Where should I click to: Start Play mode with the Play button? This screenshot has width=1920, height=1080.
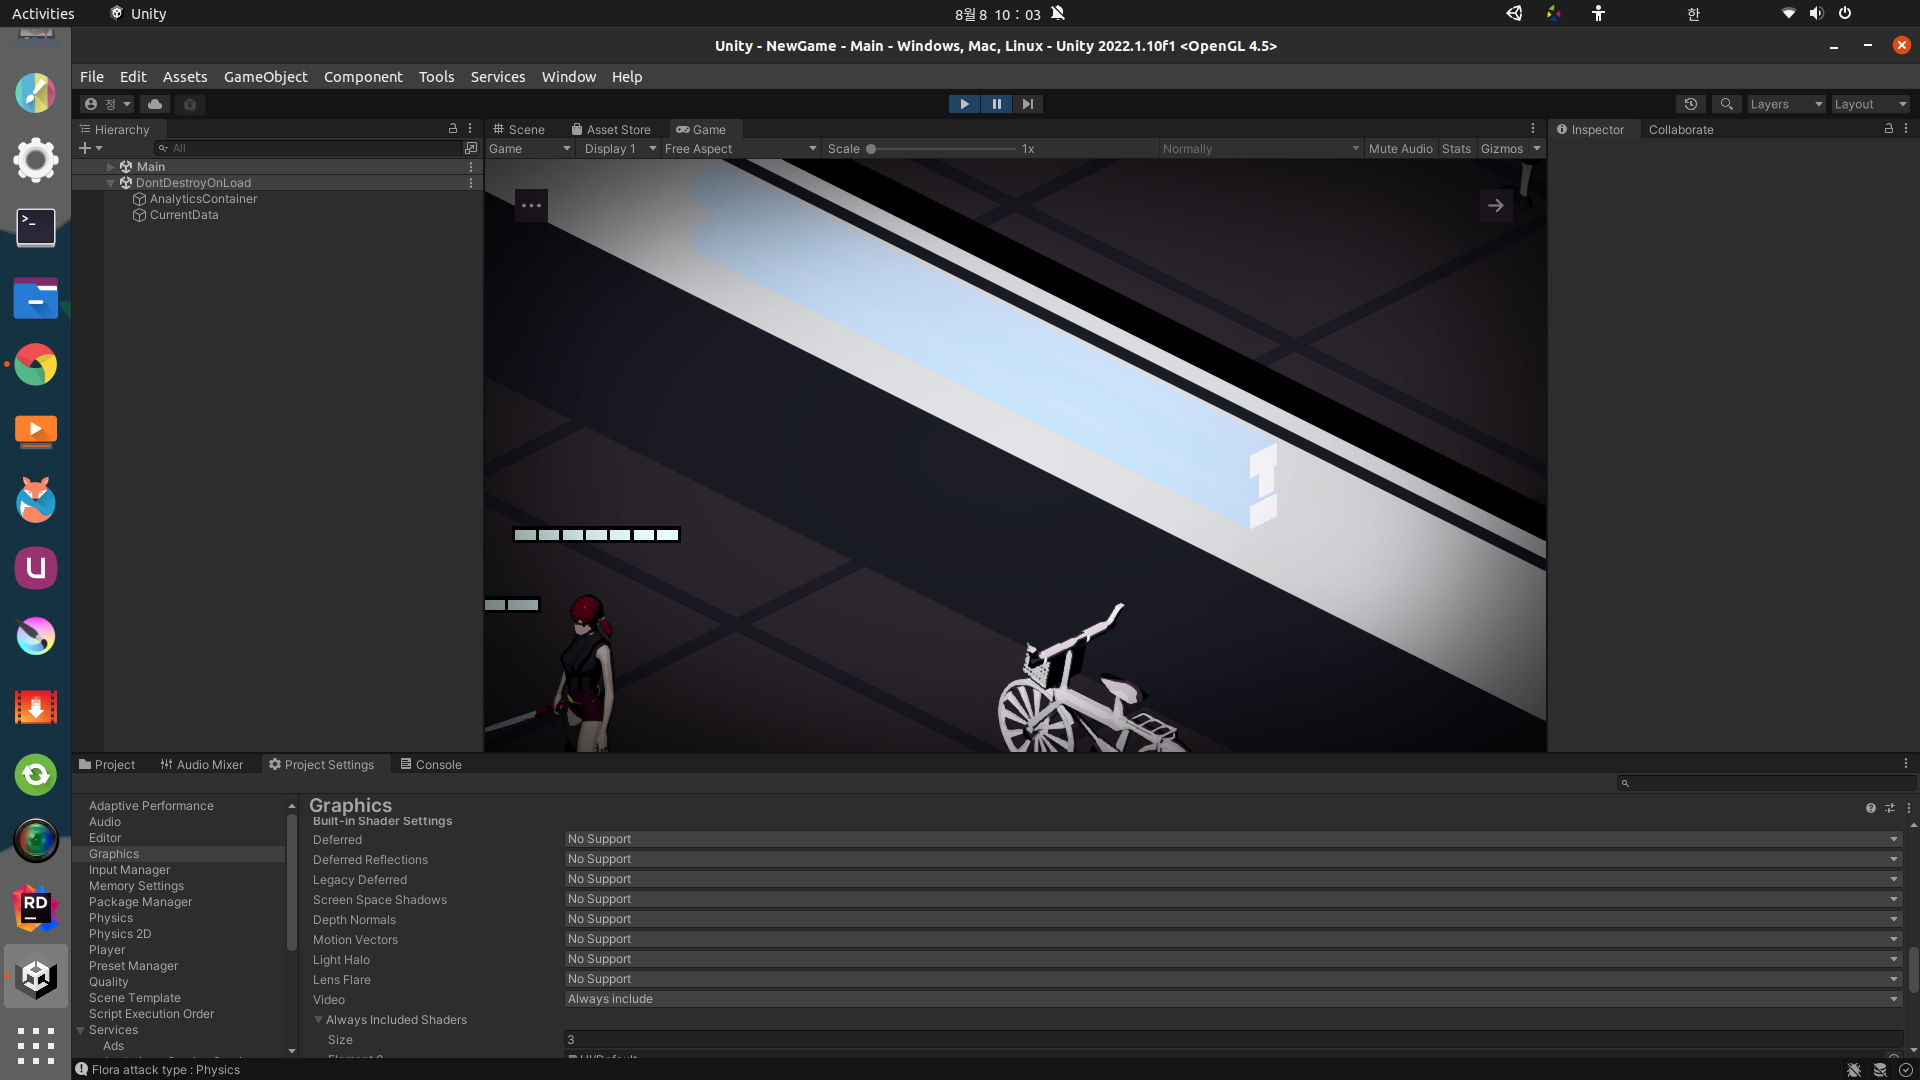point(964,104)
